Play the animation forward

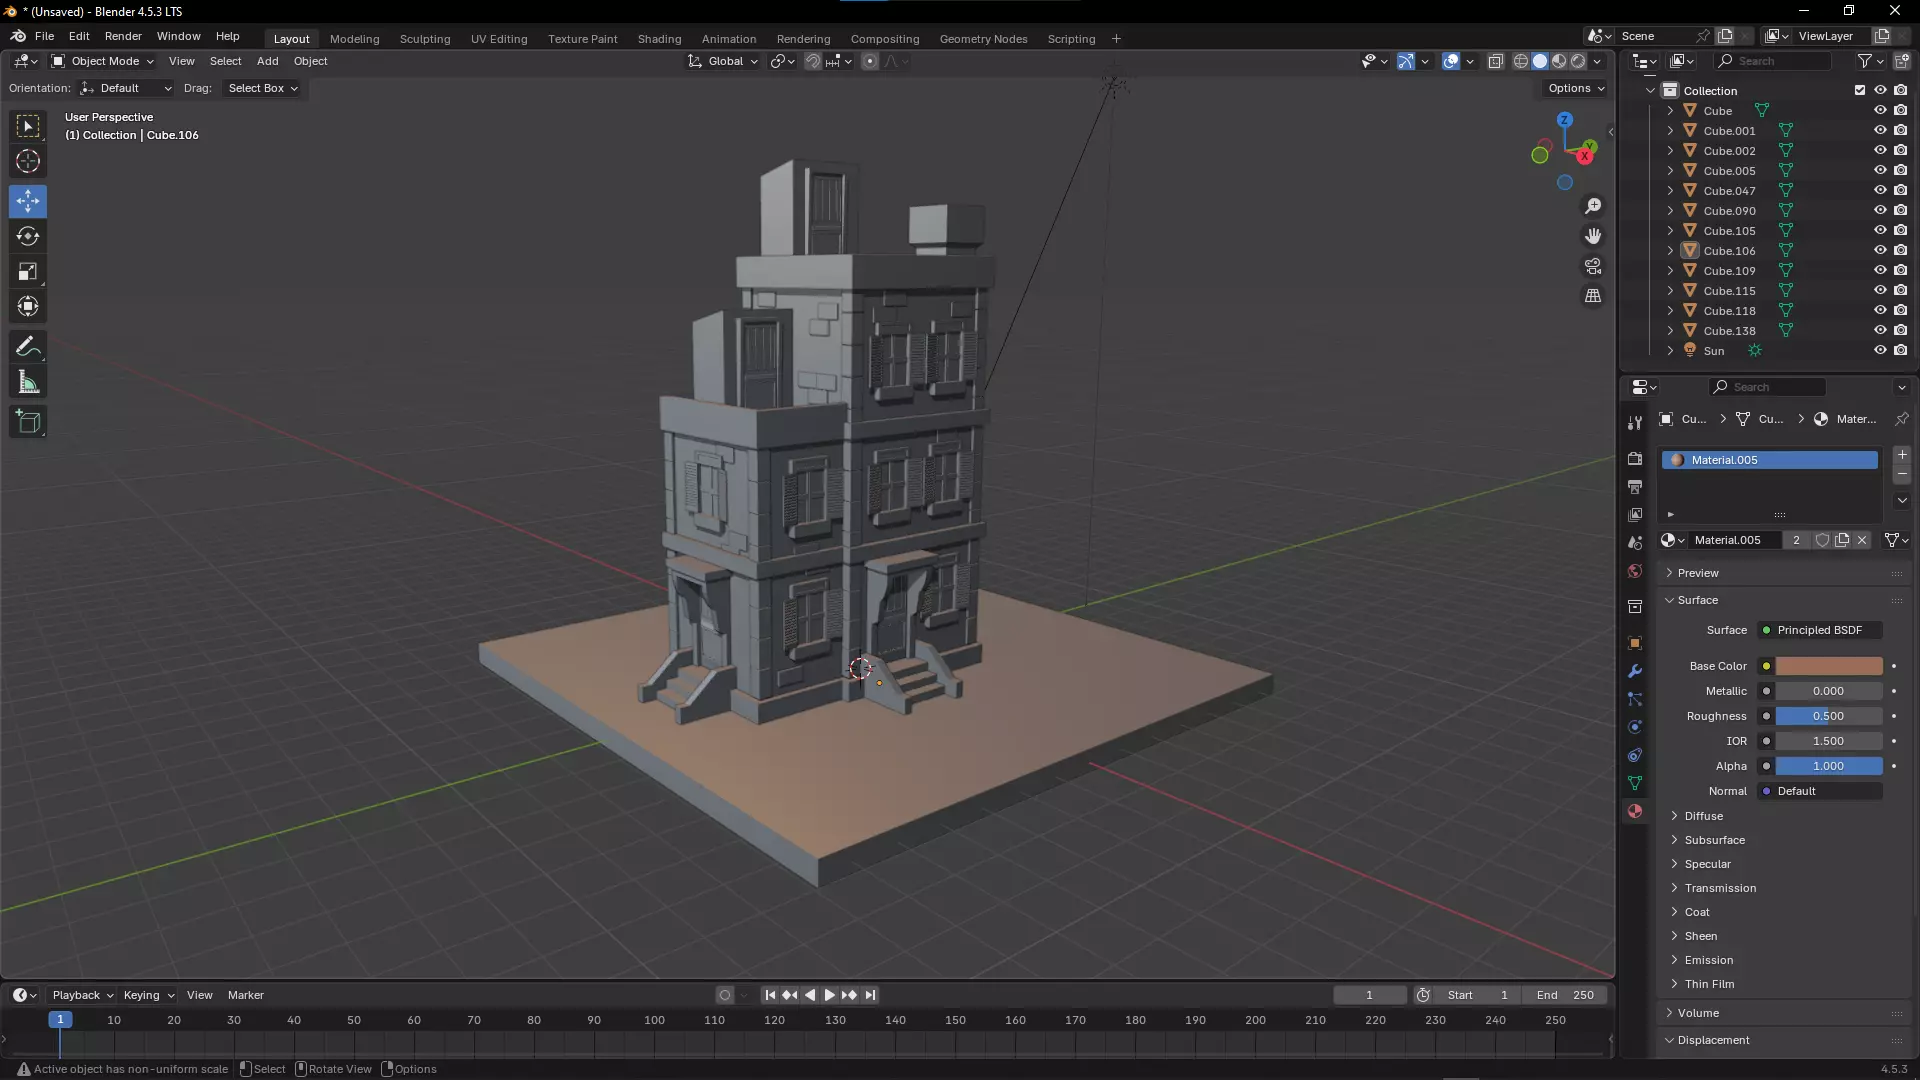pyautogui.click(x=829, y=995)
